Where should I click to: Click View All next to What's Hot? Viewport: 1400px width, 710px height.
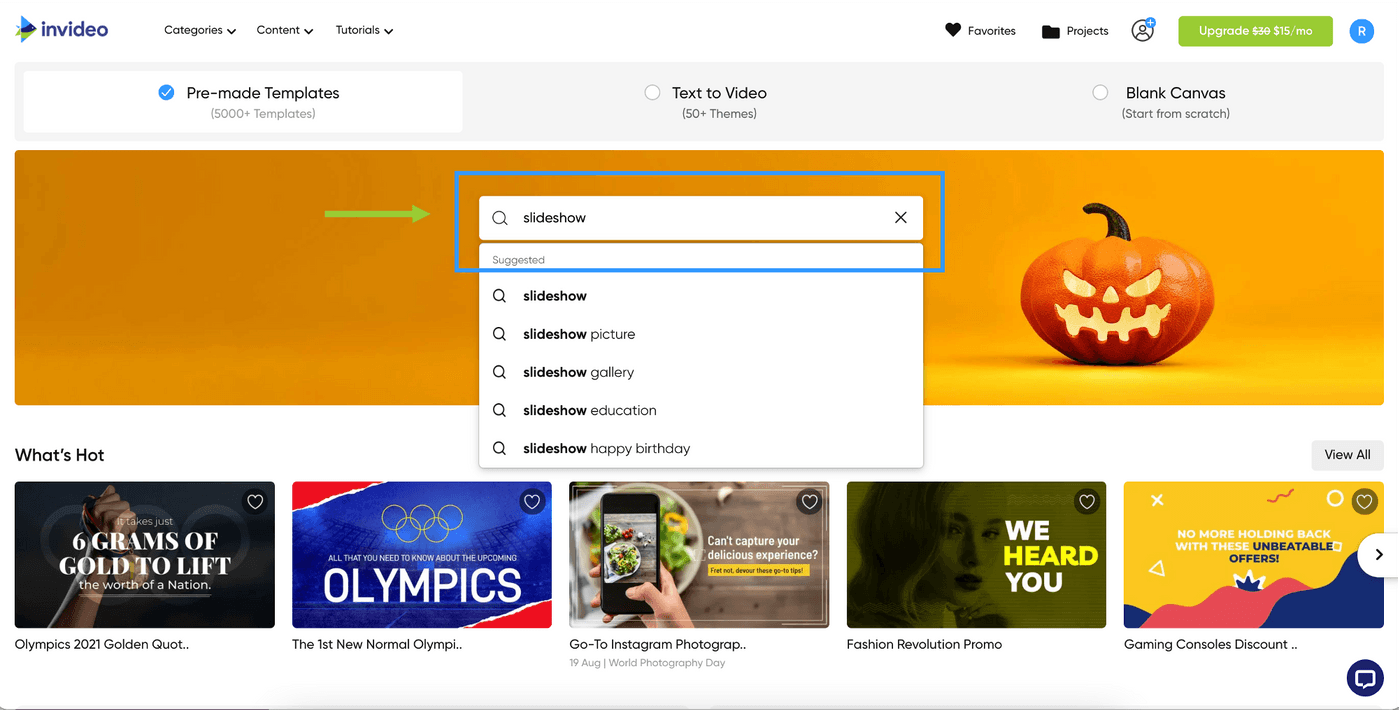tap(1347, 455)
